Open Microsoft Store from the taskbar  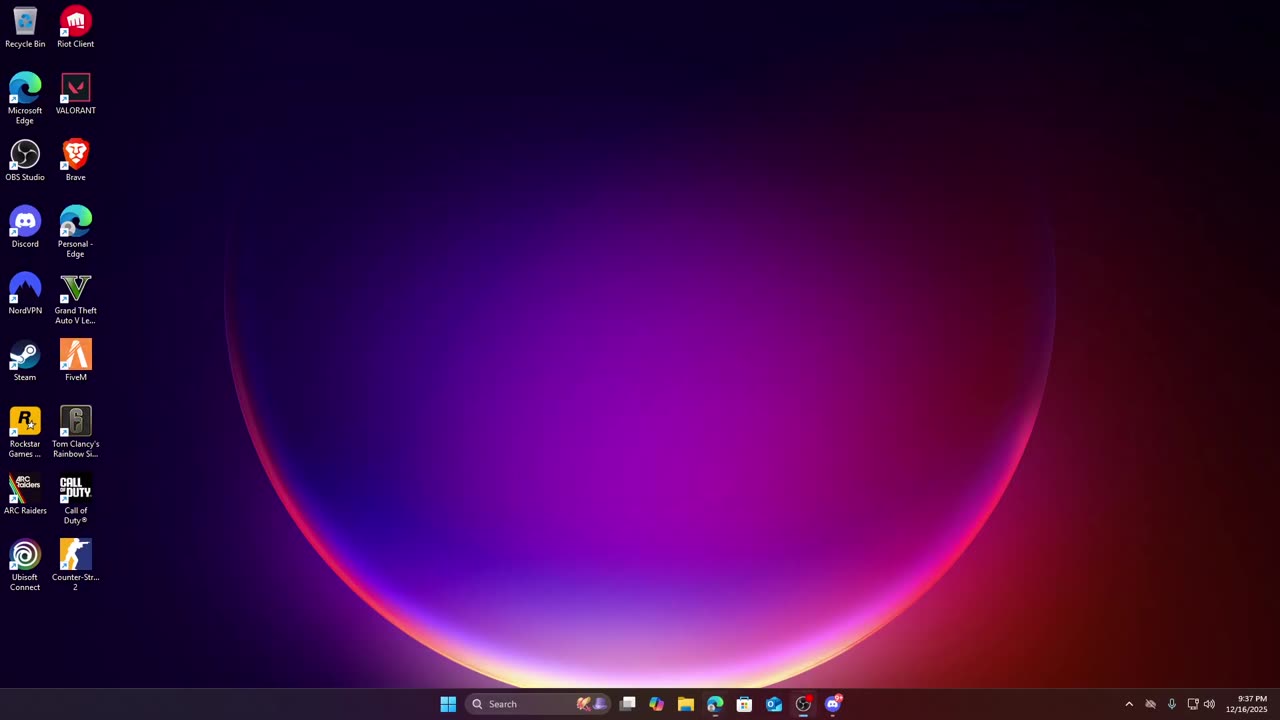(744, 704)
